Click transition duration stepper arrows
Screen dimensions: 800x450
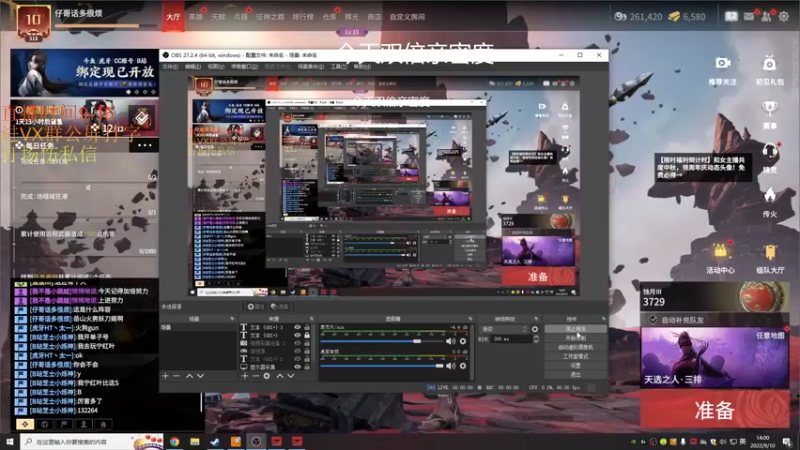coord(536,339)
